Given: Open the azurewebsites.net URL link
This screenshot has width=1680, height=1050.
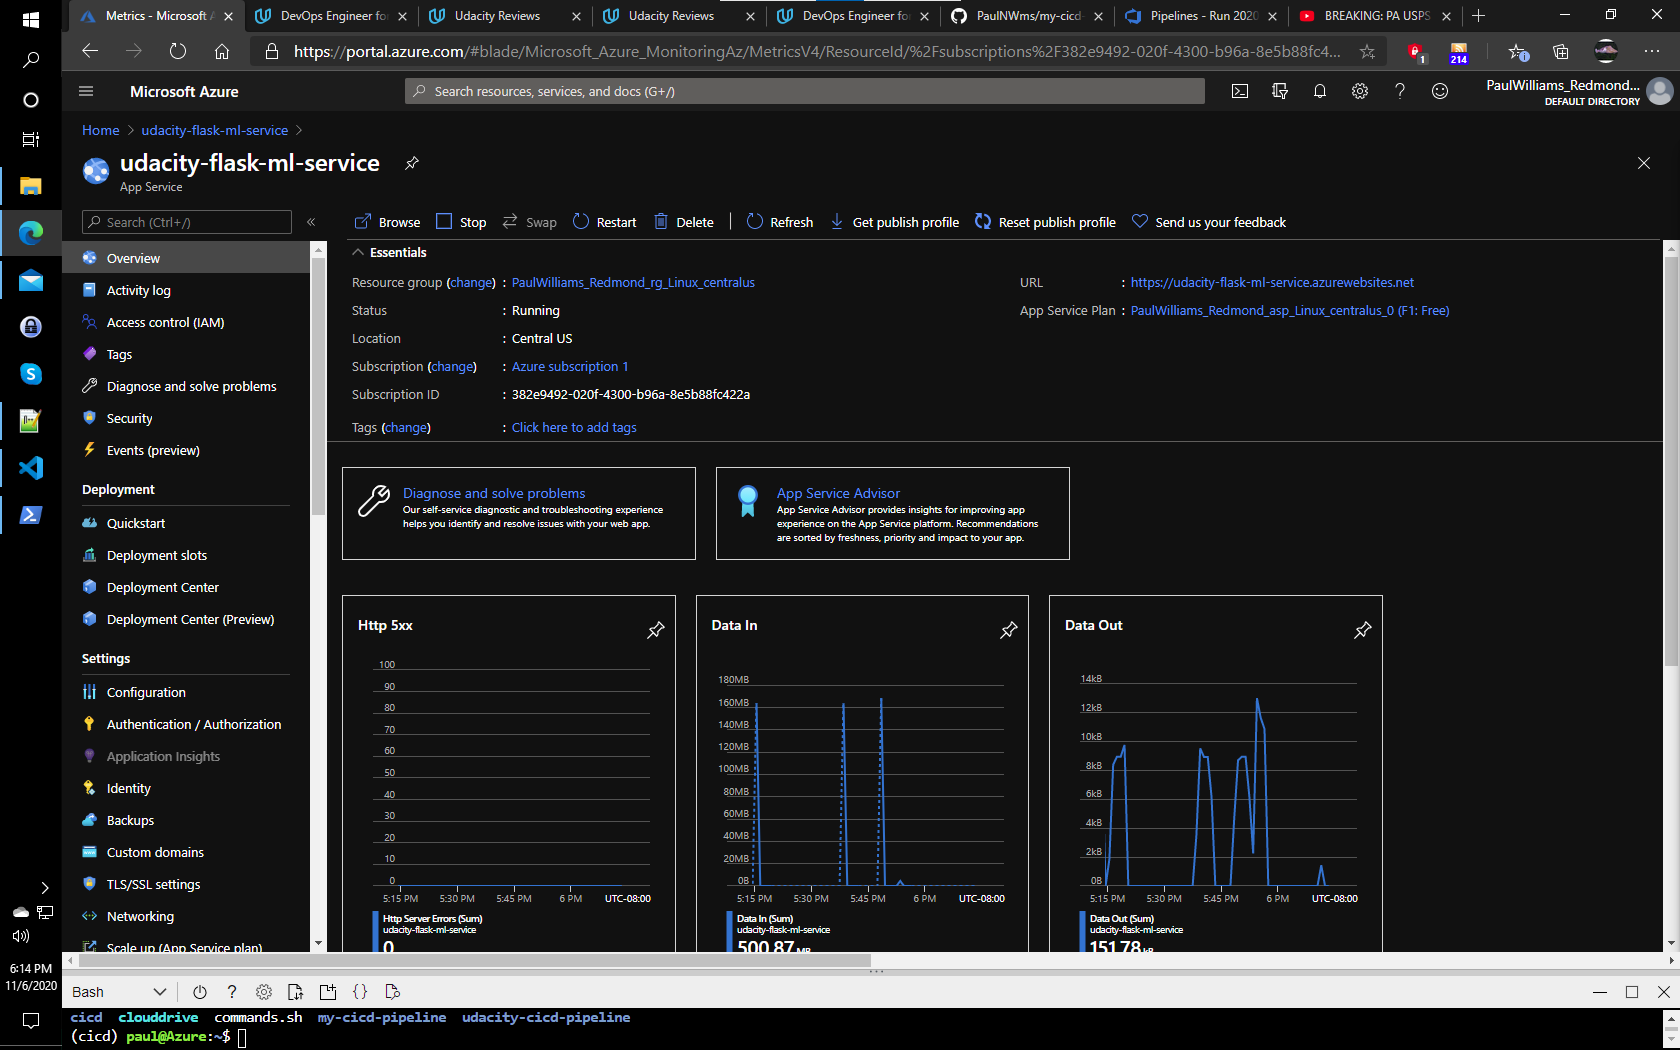Looking at the screenshot, I should [1272, 283].
